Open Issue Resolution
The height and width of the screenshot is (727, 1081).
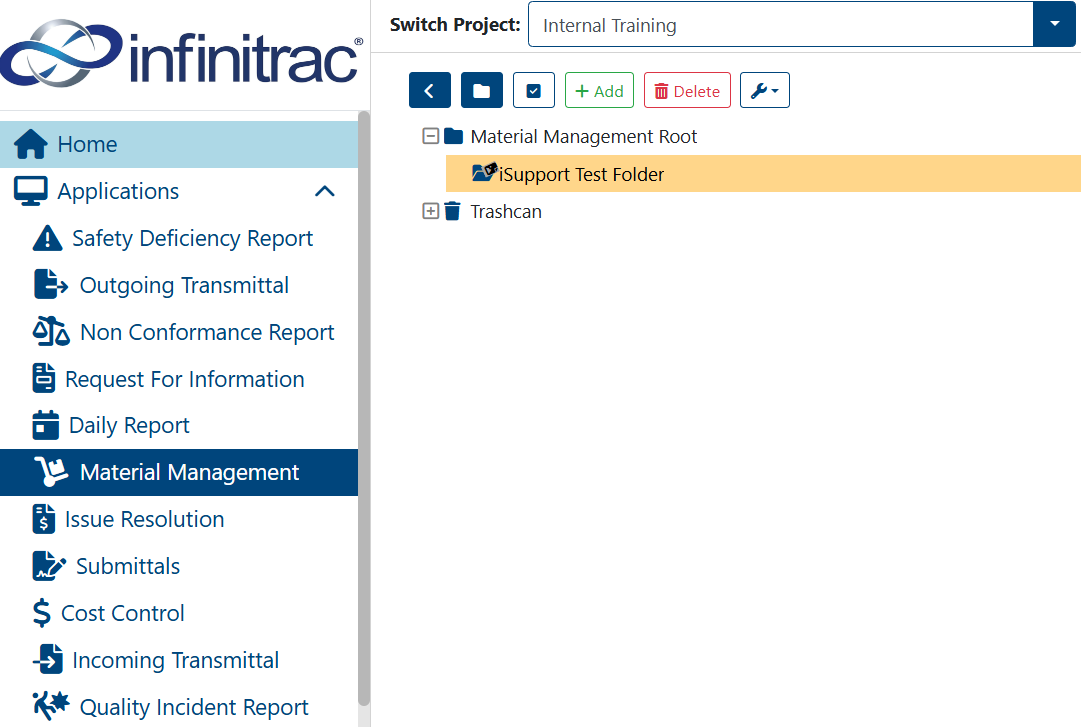click(x=144, y=520)
